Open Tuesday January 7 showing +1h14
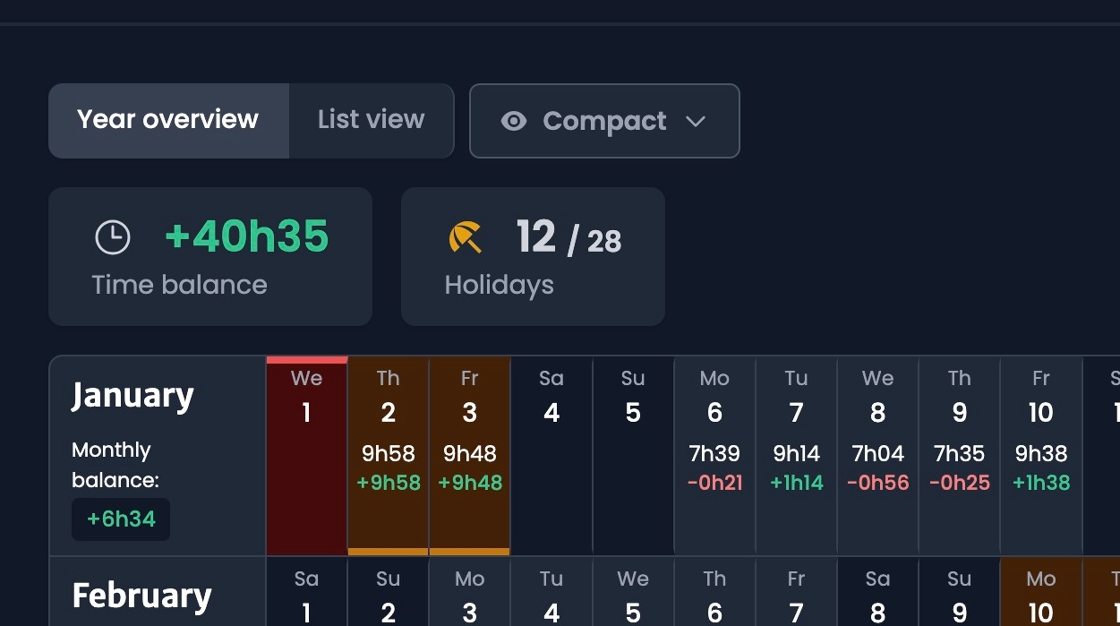 (796, 455)
